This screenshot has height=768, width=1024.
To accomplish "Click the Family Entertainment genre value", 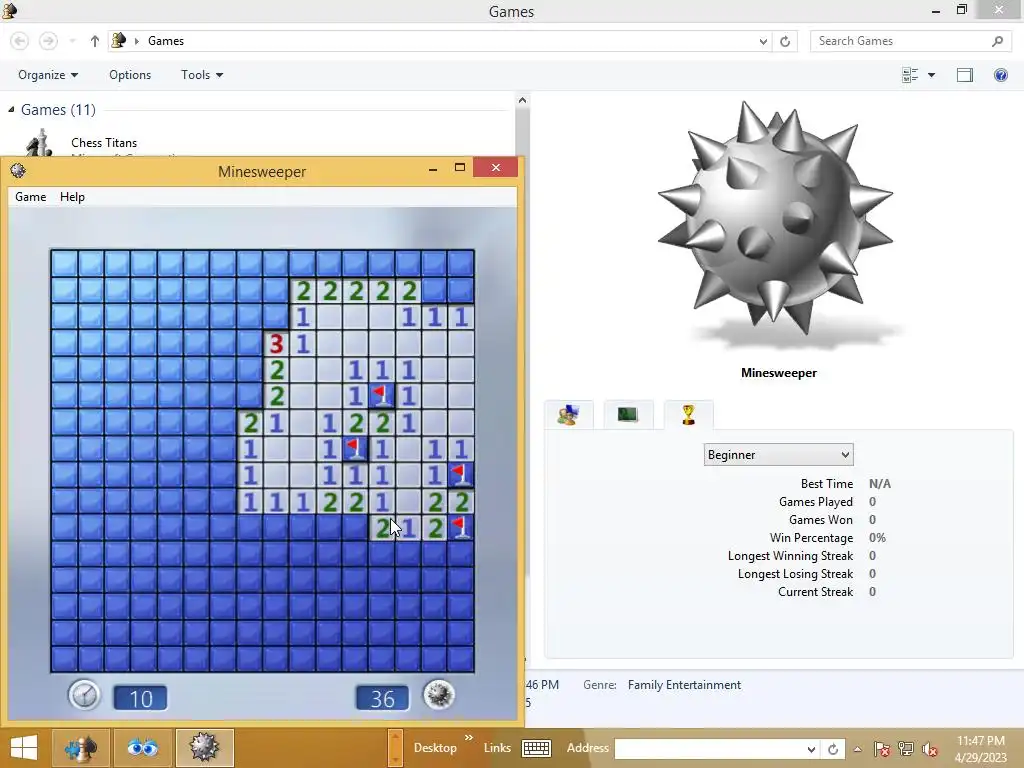I will [684, 685].
